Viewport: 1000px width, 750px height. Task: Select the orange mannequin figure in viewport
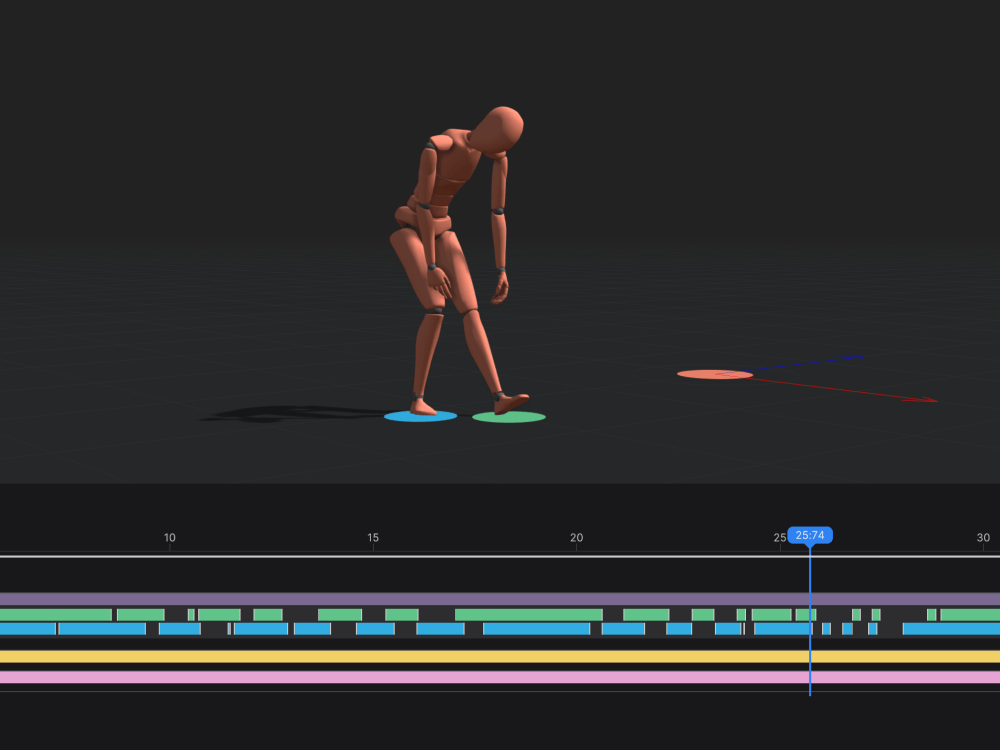coord(456,261)
